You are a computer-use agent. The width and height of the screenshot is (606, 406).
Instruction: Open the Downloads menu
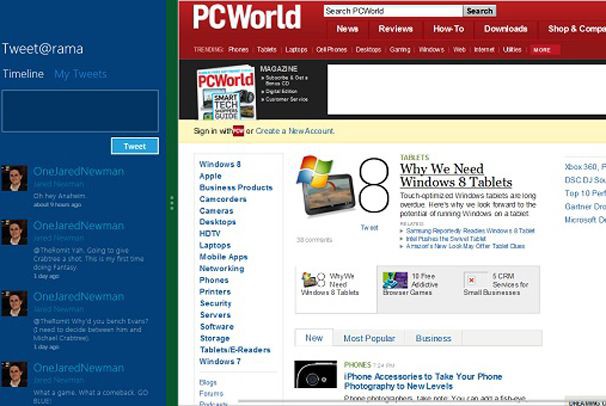click(506, 29)
